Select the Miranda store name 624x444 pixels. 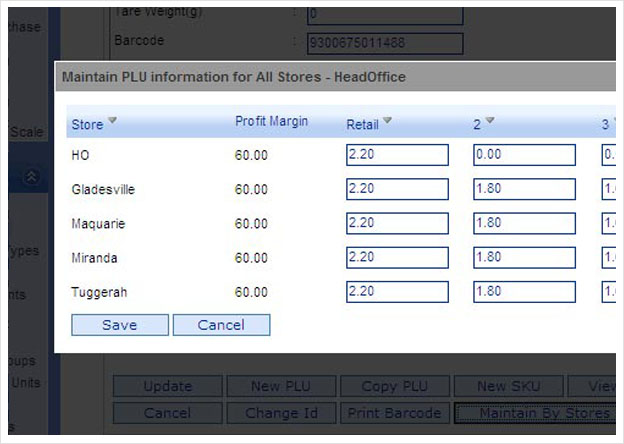point(94,258)
